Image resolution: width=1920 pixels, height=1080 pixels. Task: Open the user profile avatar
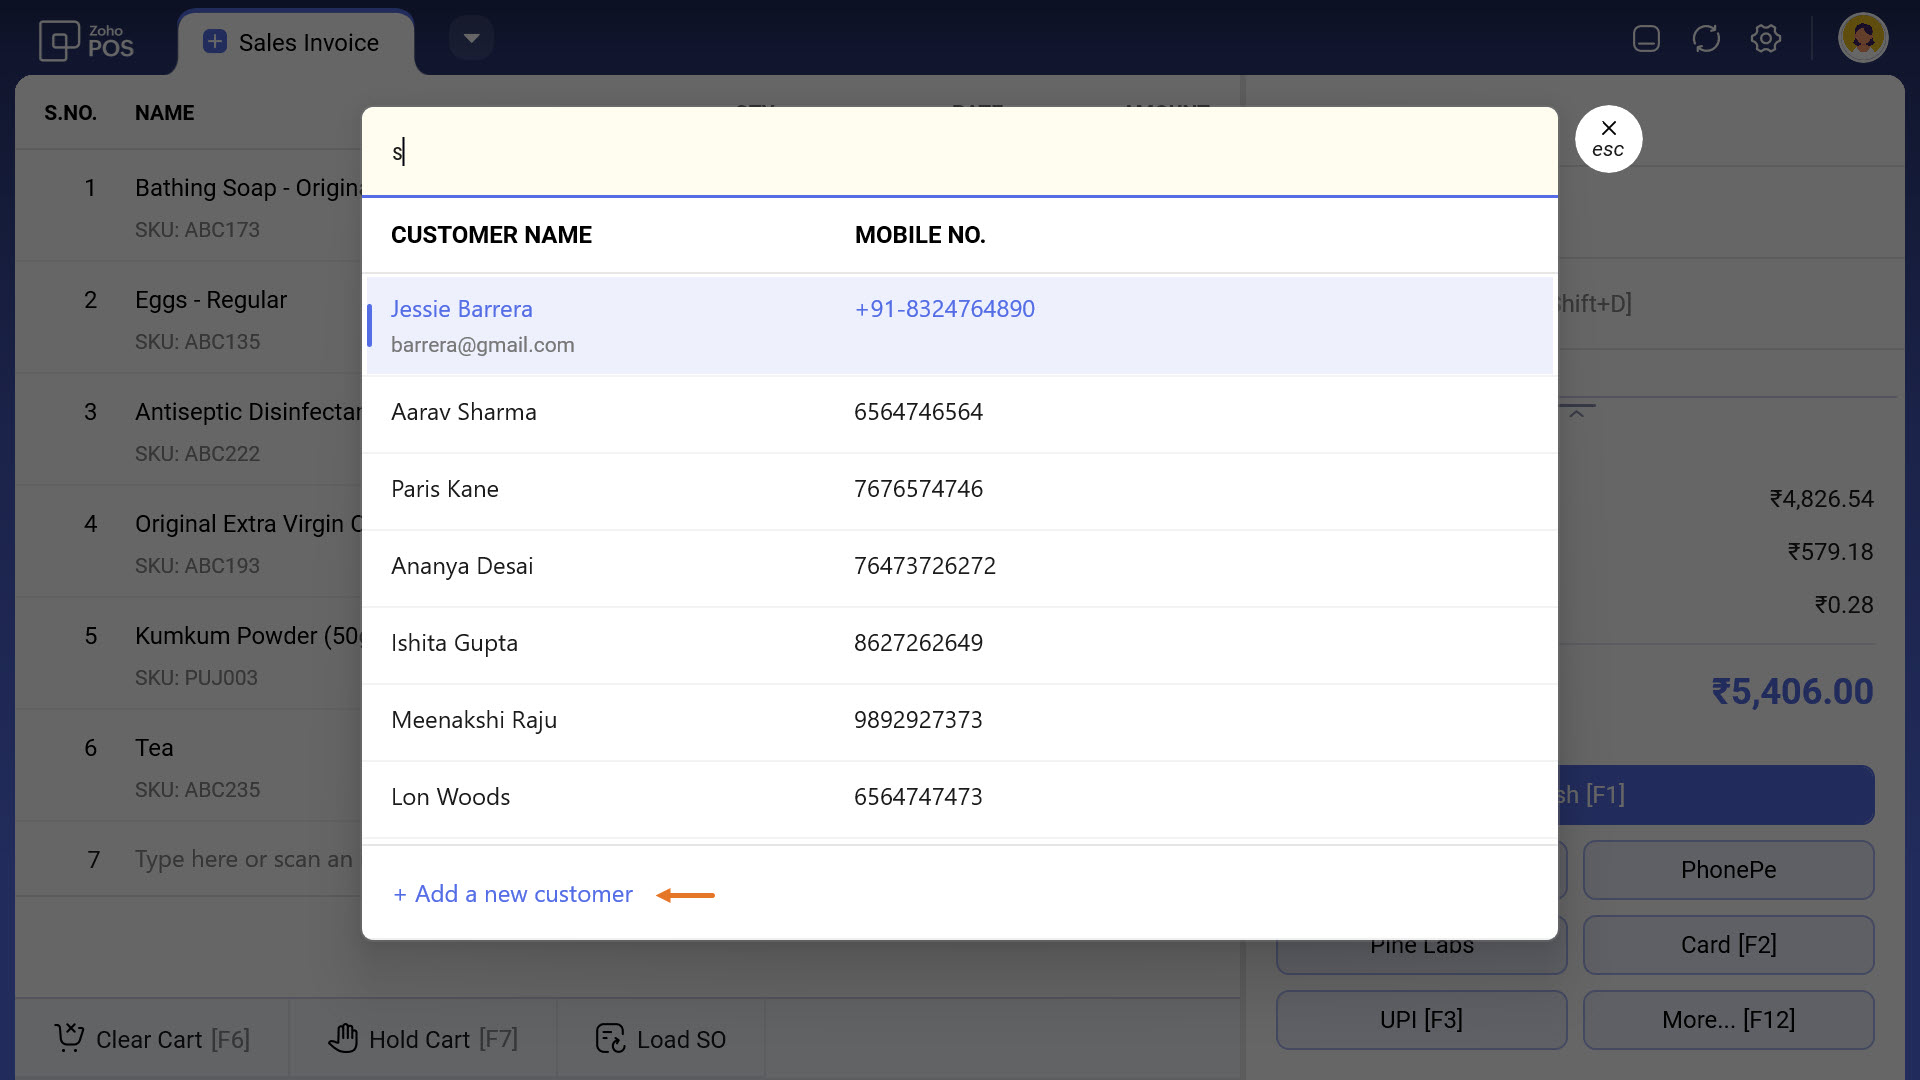click(x=1862, y=39)
